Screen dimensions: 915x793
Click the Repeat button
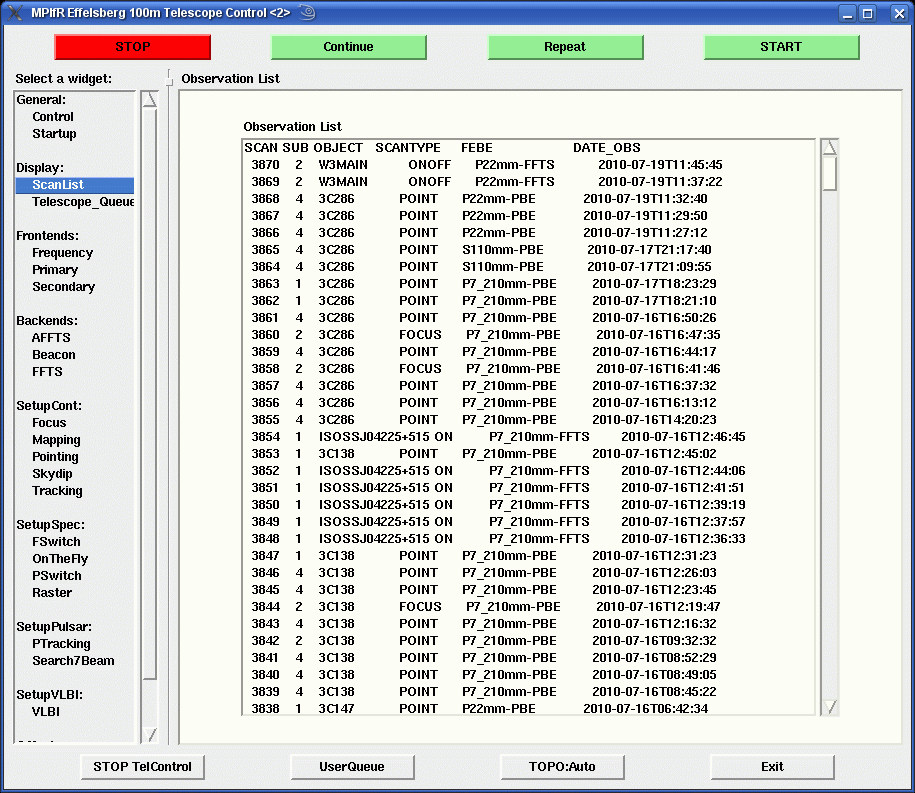click(565, 47)
